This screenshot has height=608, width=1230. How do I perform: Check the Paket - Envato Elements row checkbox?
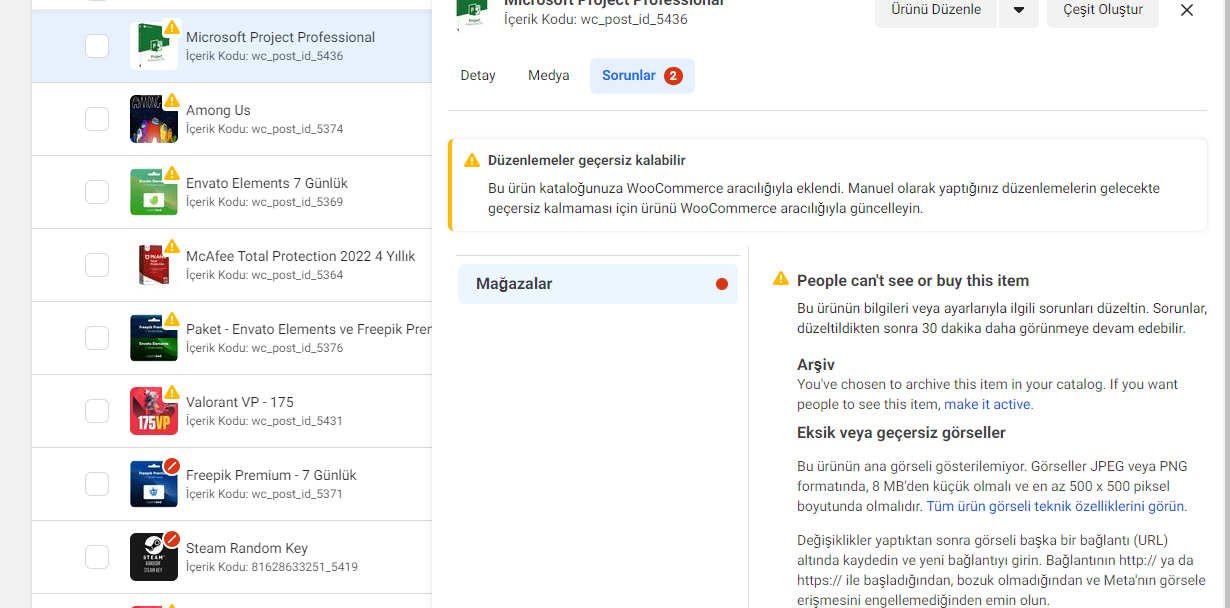97,338
